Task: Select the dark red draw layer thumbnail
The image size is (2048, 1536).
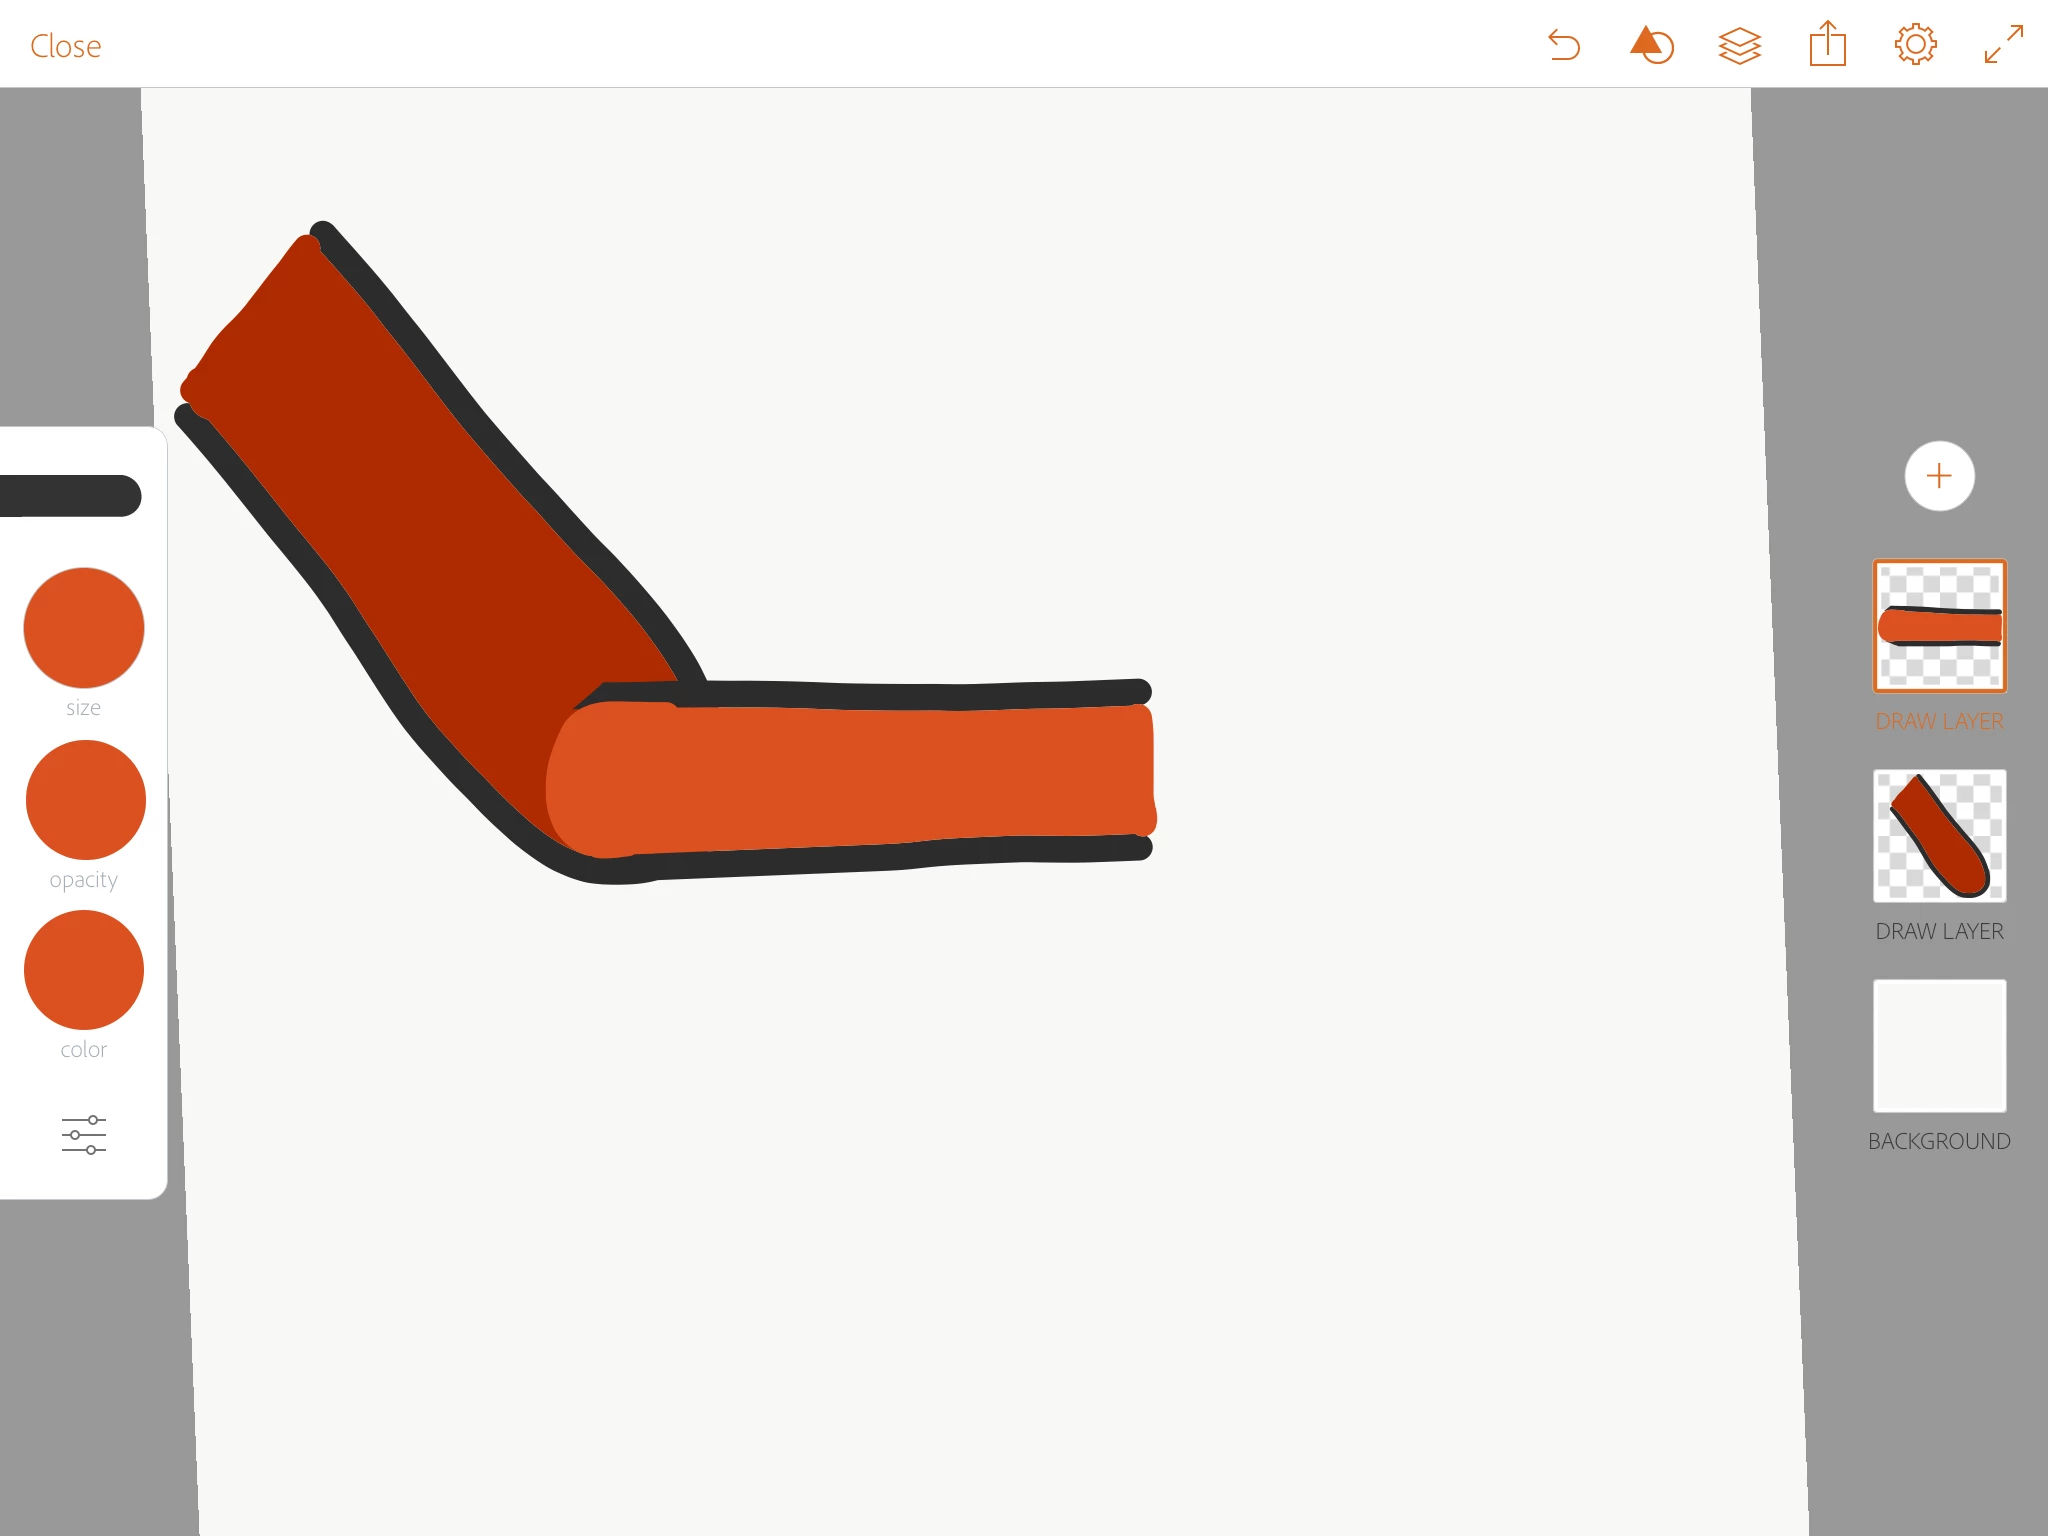Action: (x=1939, y=836)
